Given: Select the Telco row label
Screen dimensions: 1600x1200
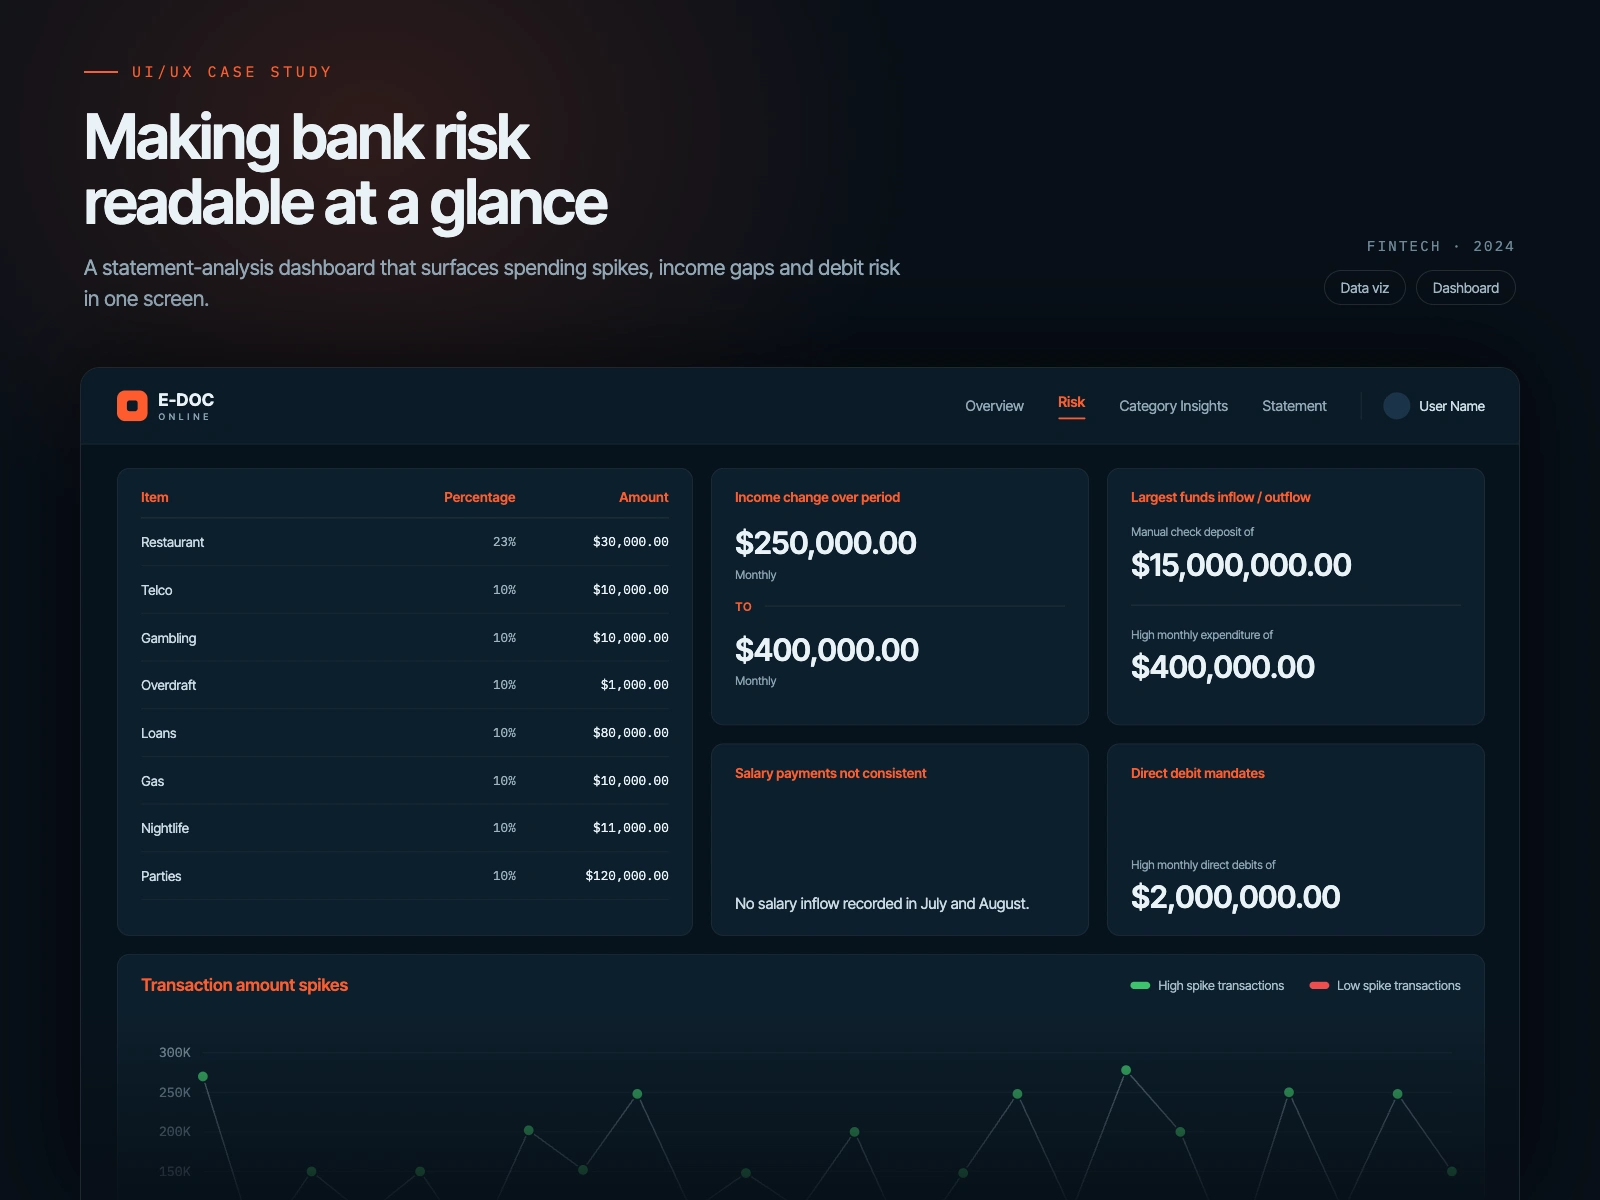Looking at the screenshot, I should click(156, 590).
